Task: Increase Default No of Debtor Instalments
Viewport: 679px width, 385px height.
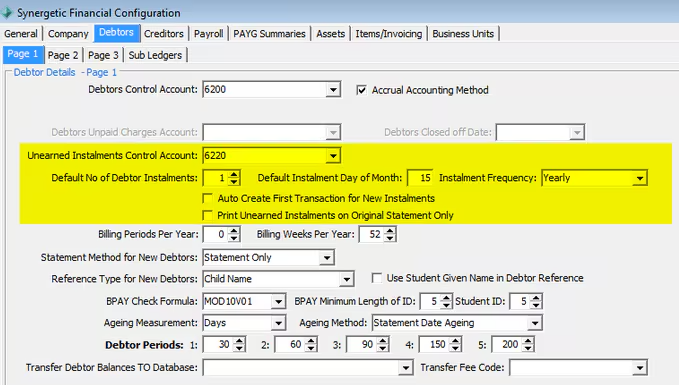Action: click(x=234, y=174)
